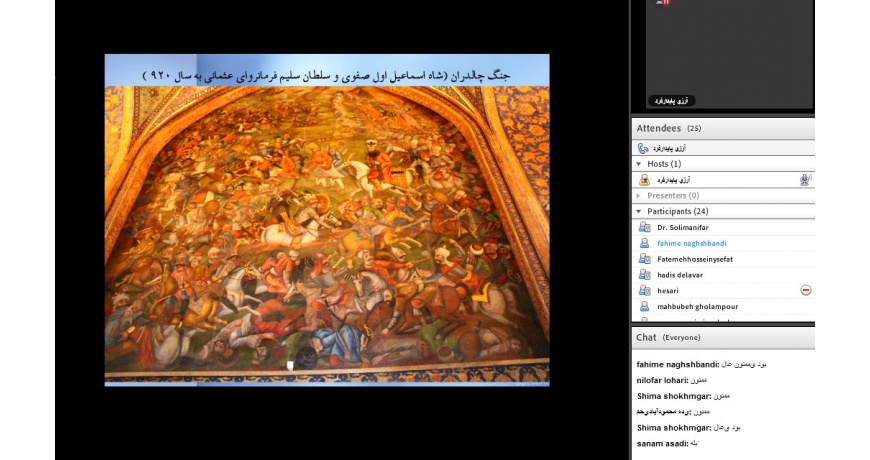
Task: Click Dr. Solimanifar's participant icon
Action: 644,227
